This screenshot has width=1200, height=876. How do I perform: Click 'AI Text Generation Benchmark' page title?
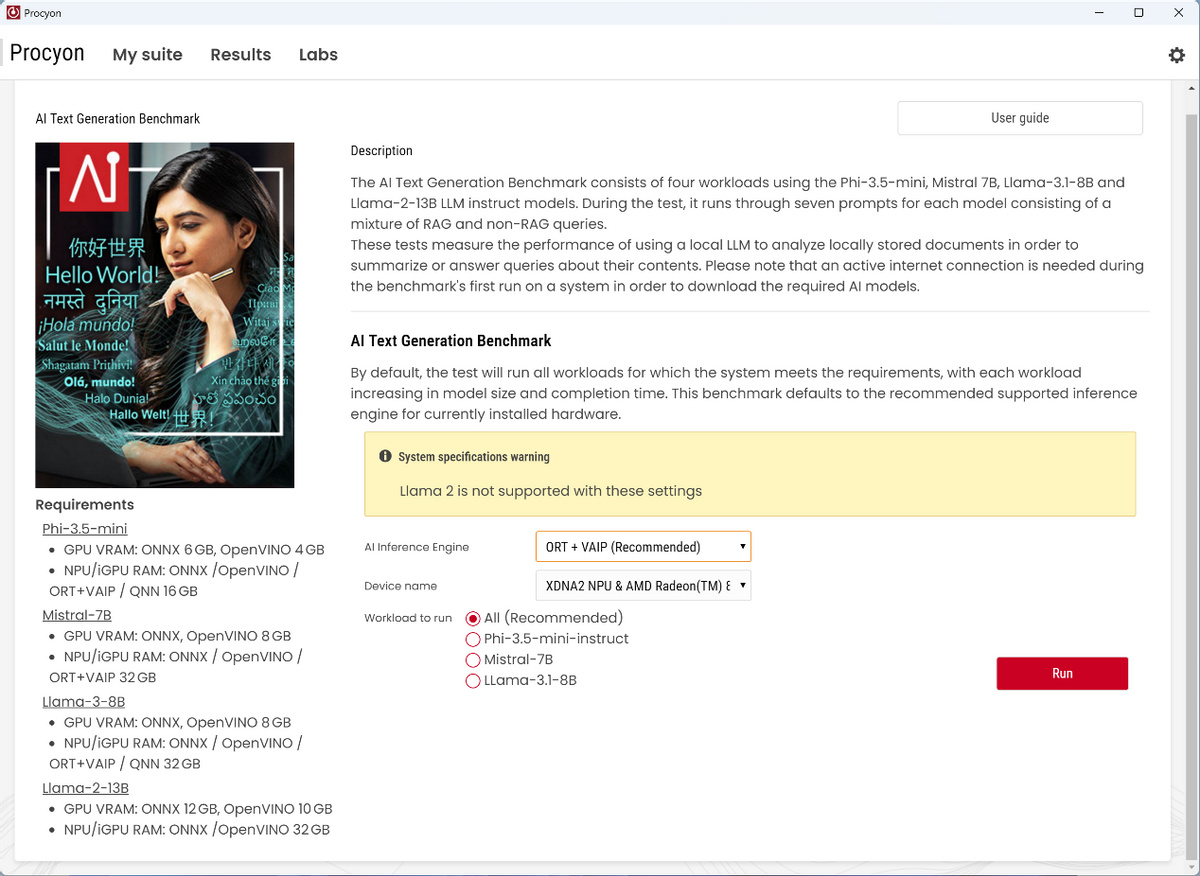click(118, 119)
